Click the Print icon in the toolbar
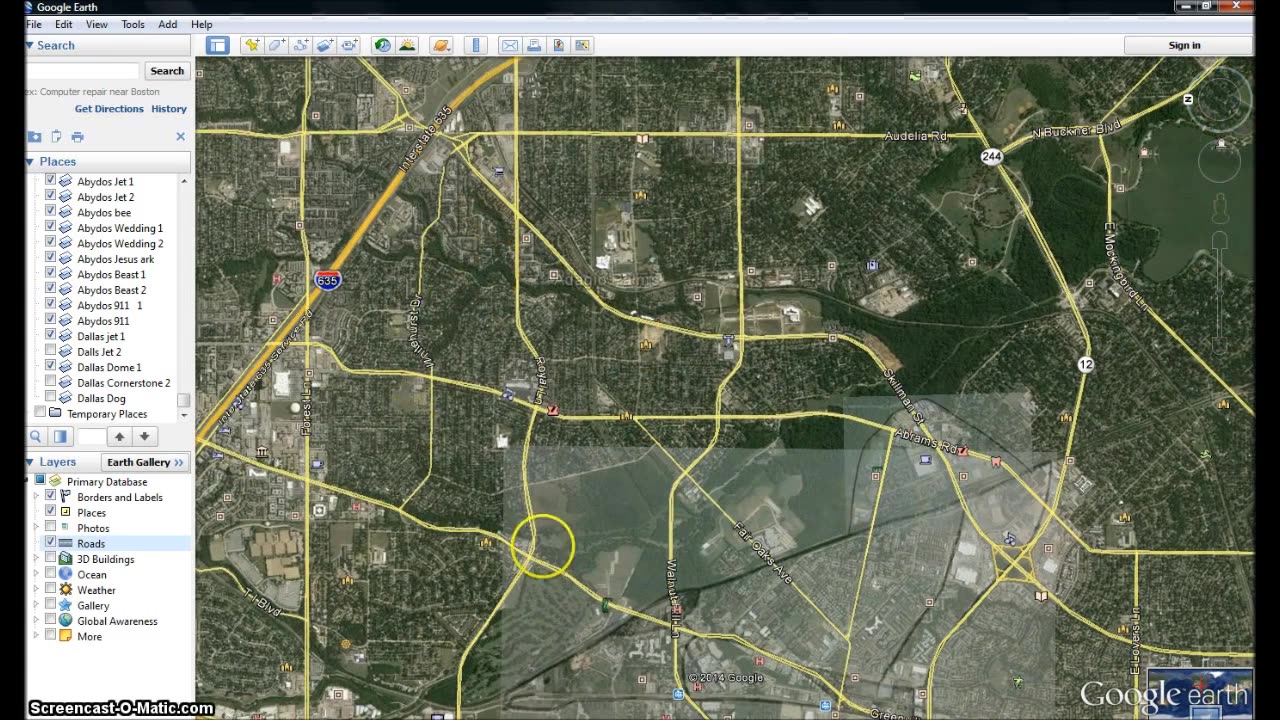The width and height of the screenshot is (1280, 720). point(534,45)
